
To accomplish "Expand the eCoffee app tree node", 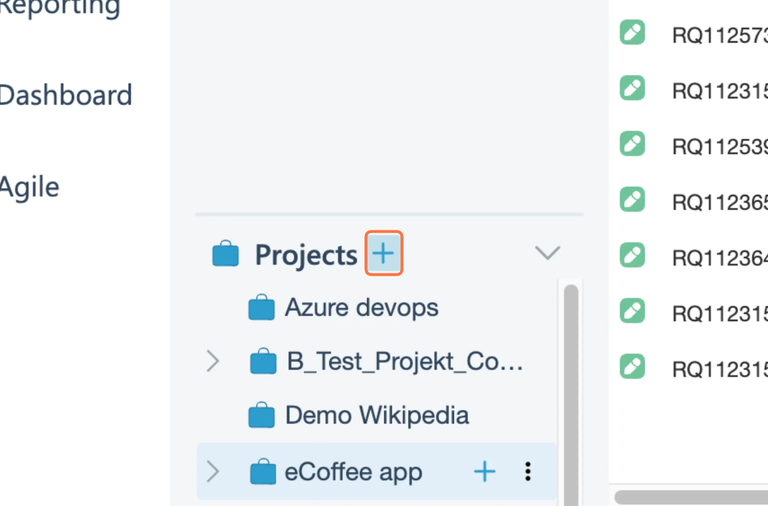I will point(212,472).
